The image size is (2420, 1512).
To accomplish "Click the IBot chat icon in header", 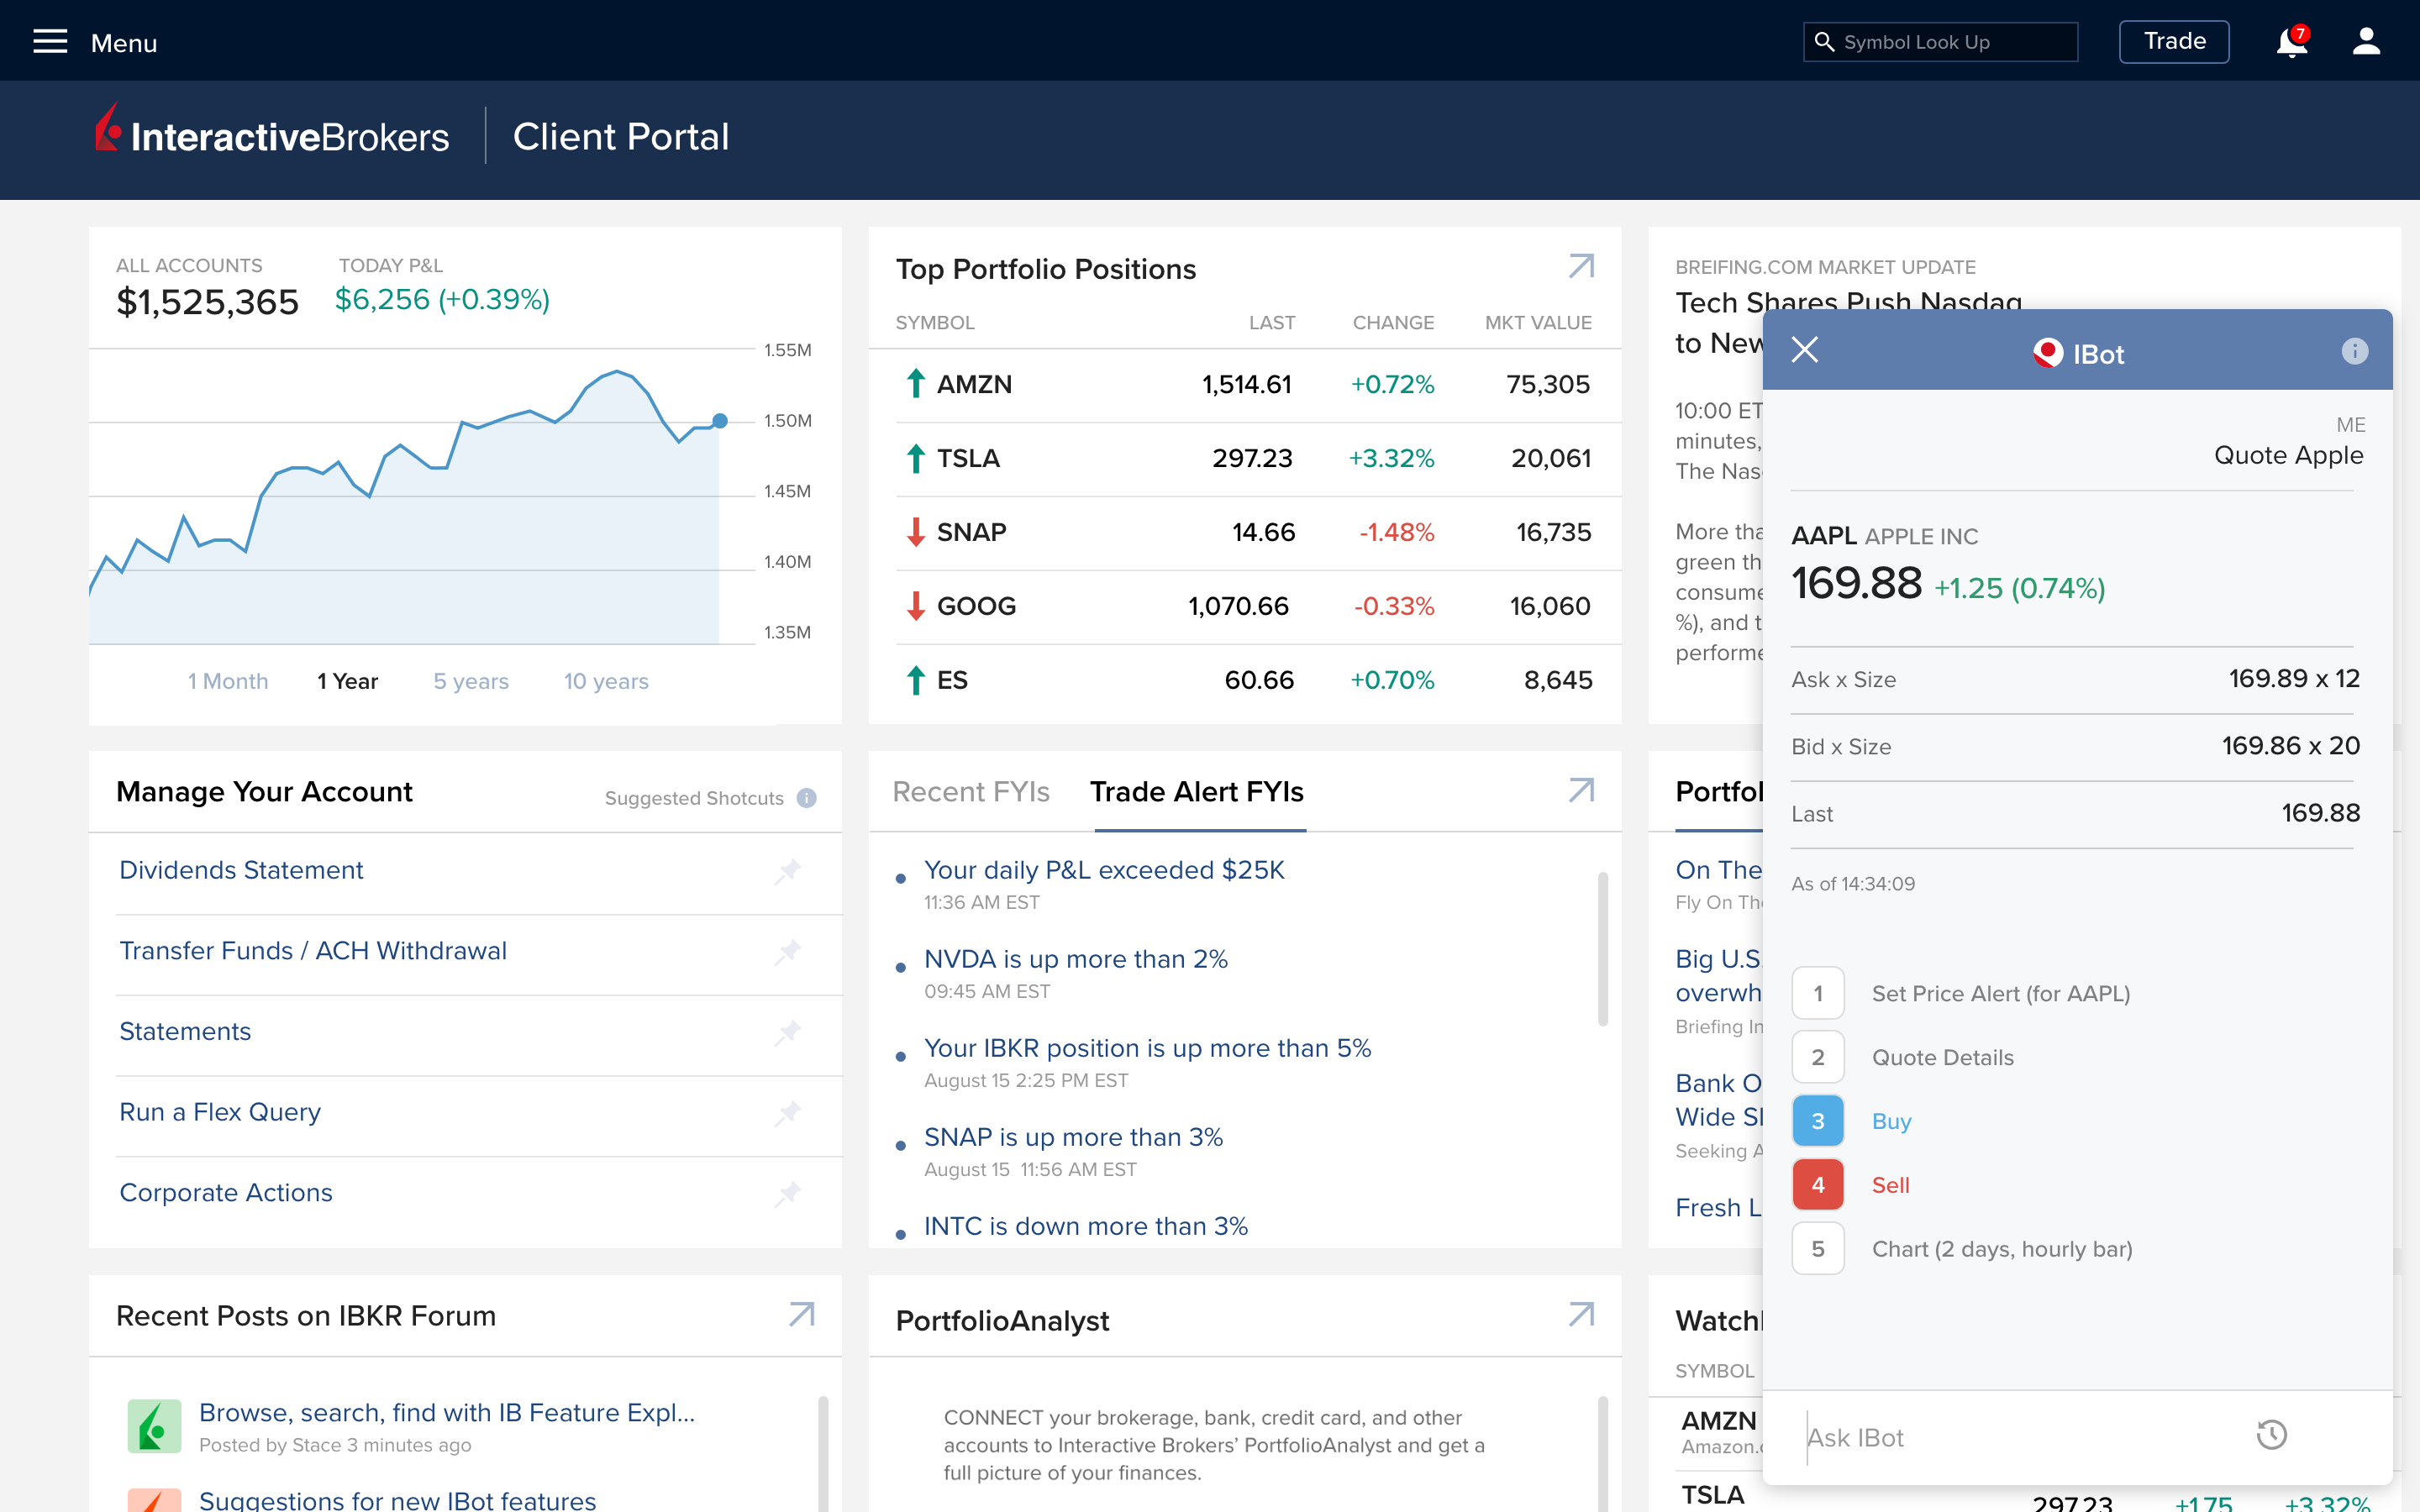I will coord(2049,354).
